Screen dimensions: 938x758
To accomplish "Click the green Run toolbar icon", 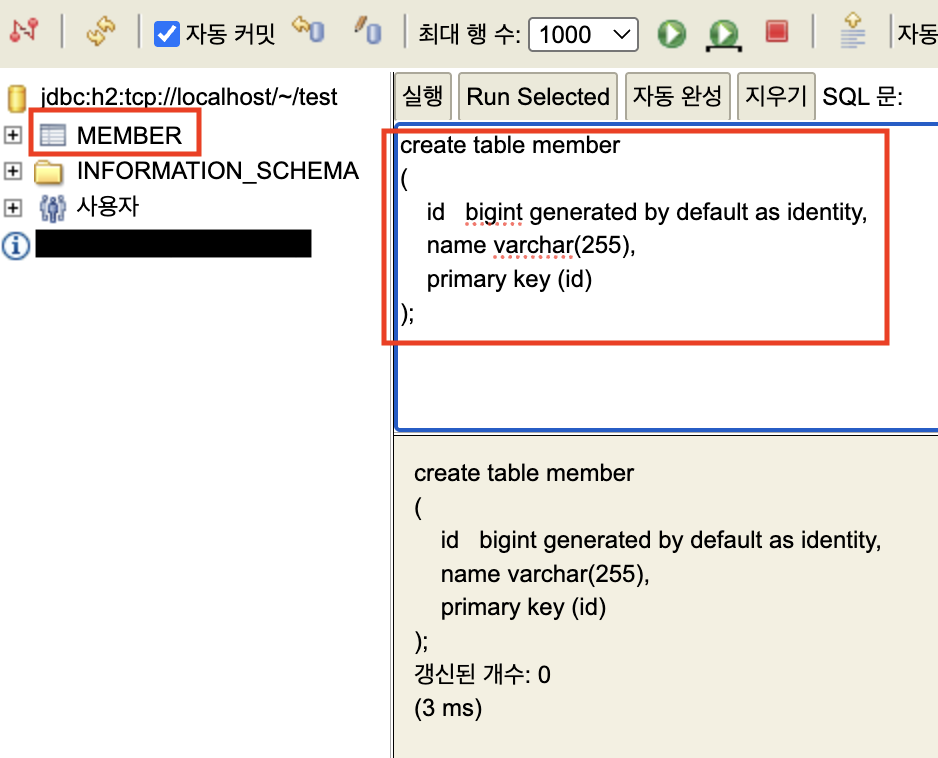I will pyautogui.click(x=672, y=34).
